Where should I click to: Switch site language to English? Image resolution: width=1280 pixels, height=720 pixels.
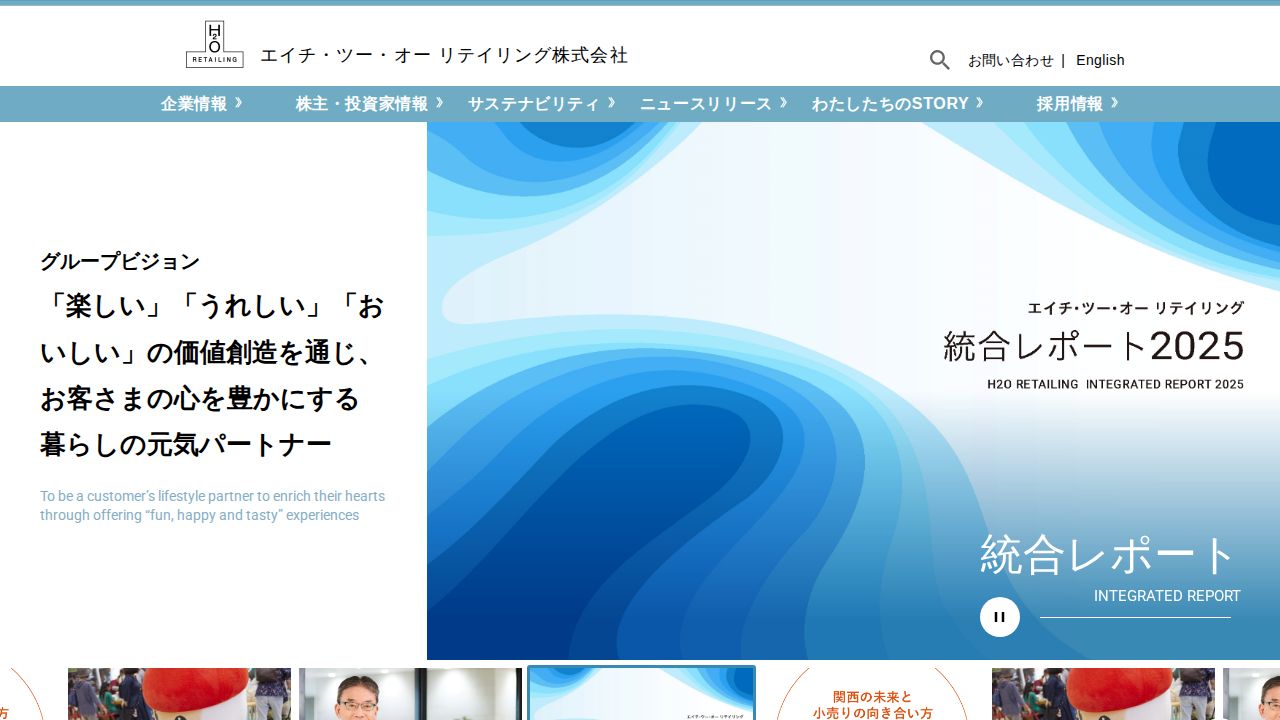[1100, 60]
